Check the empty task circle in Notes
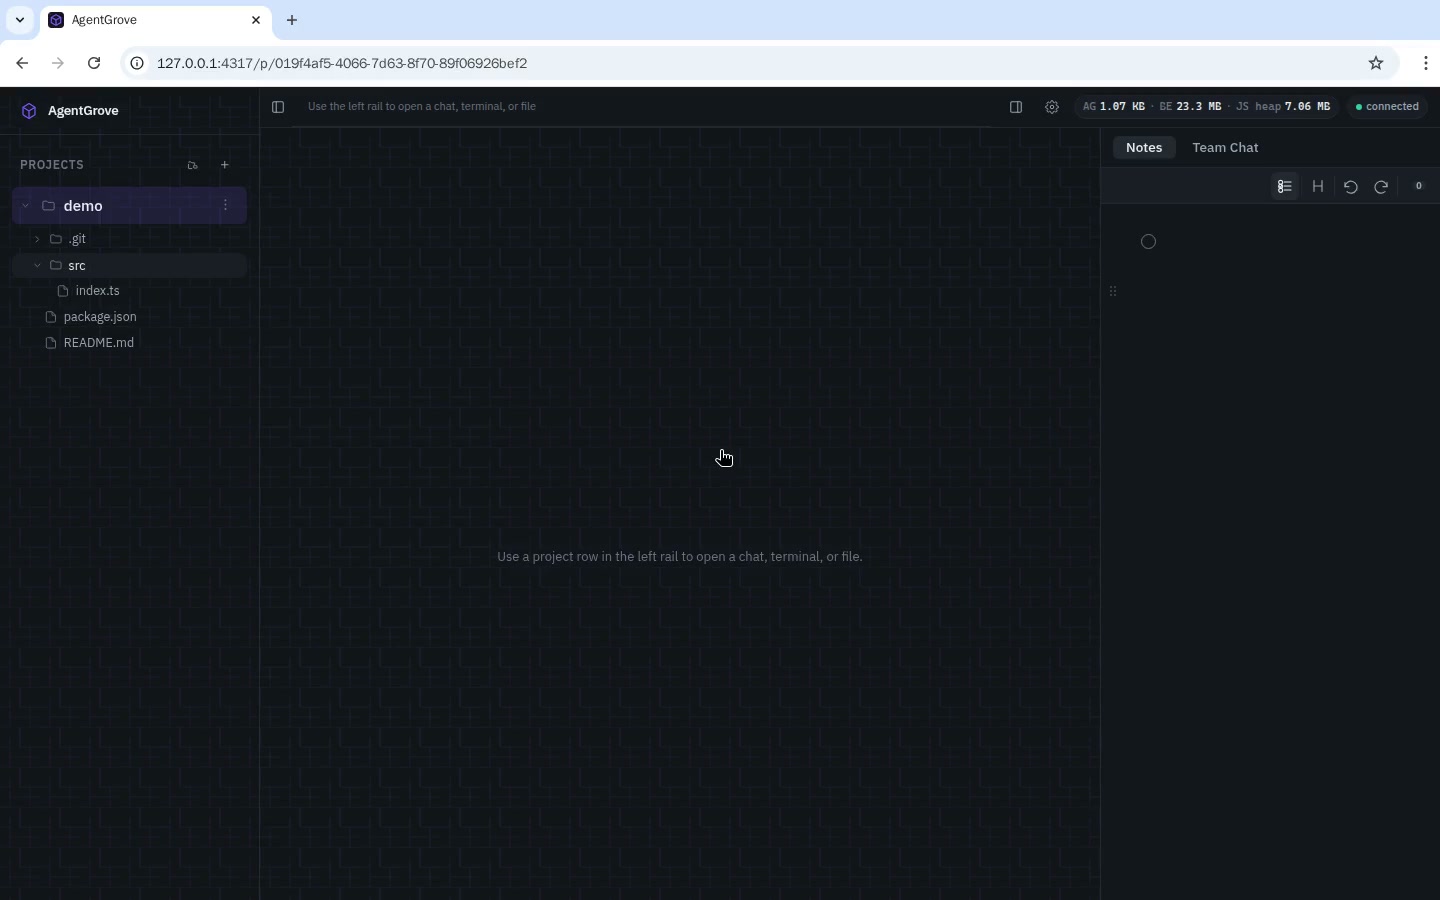1440x900 pixels. pos(1149,242)
